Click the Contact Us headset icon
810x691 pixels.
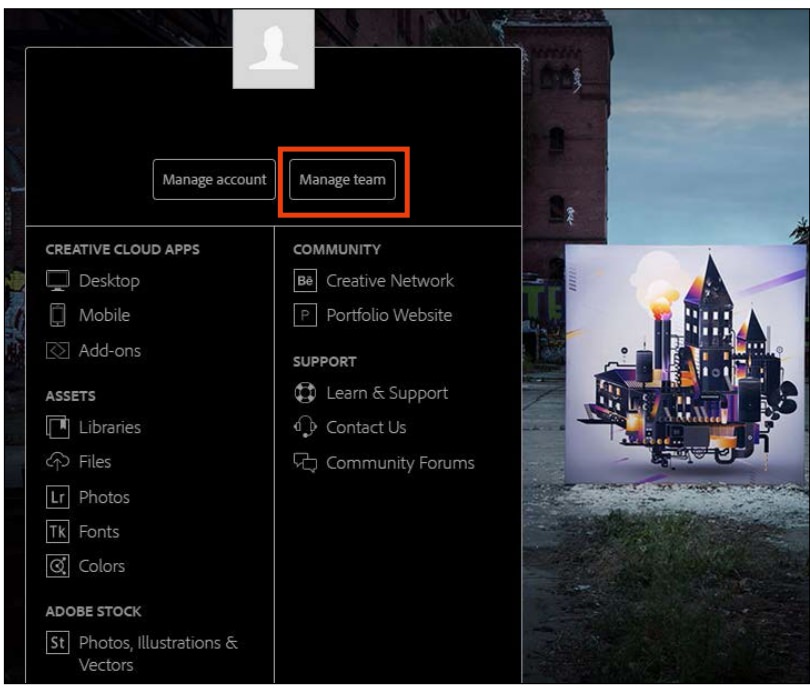tap(305, 427)
